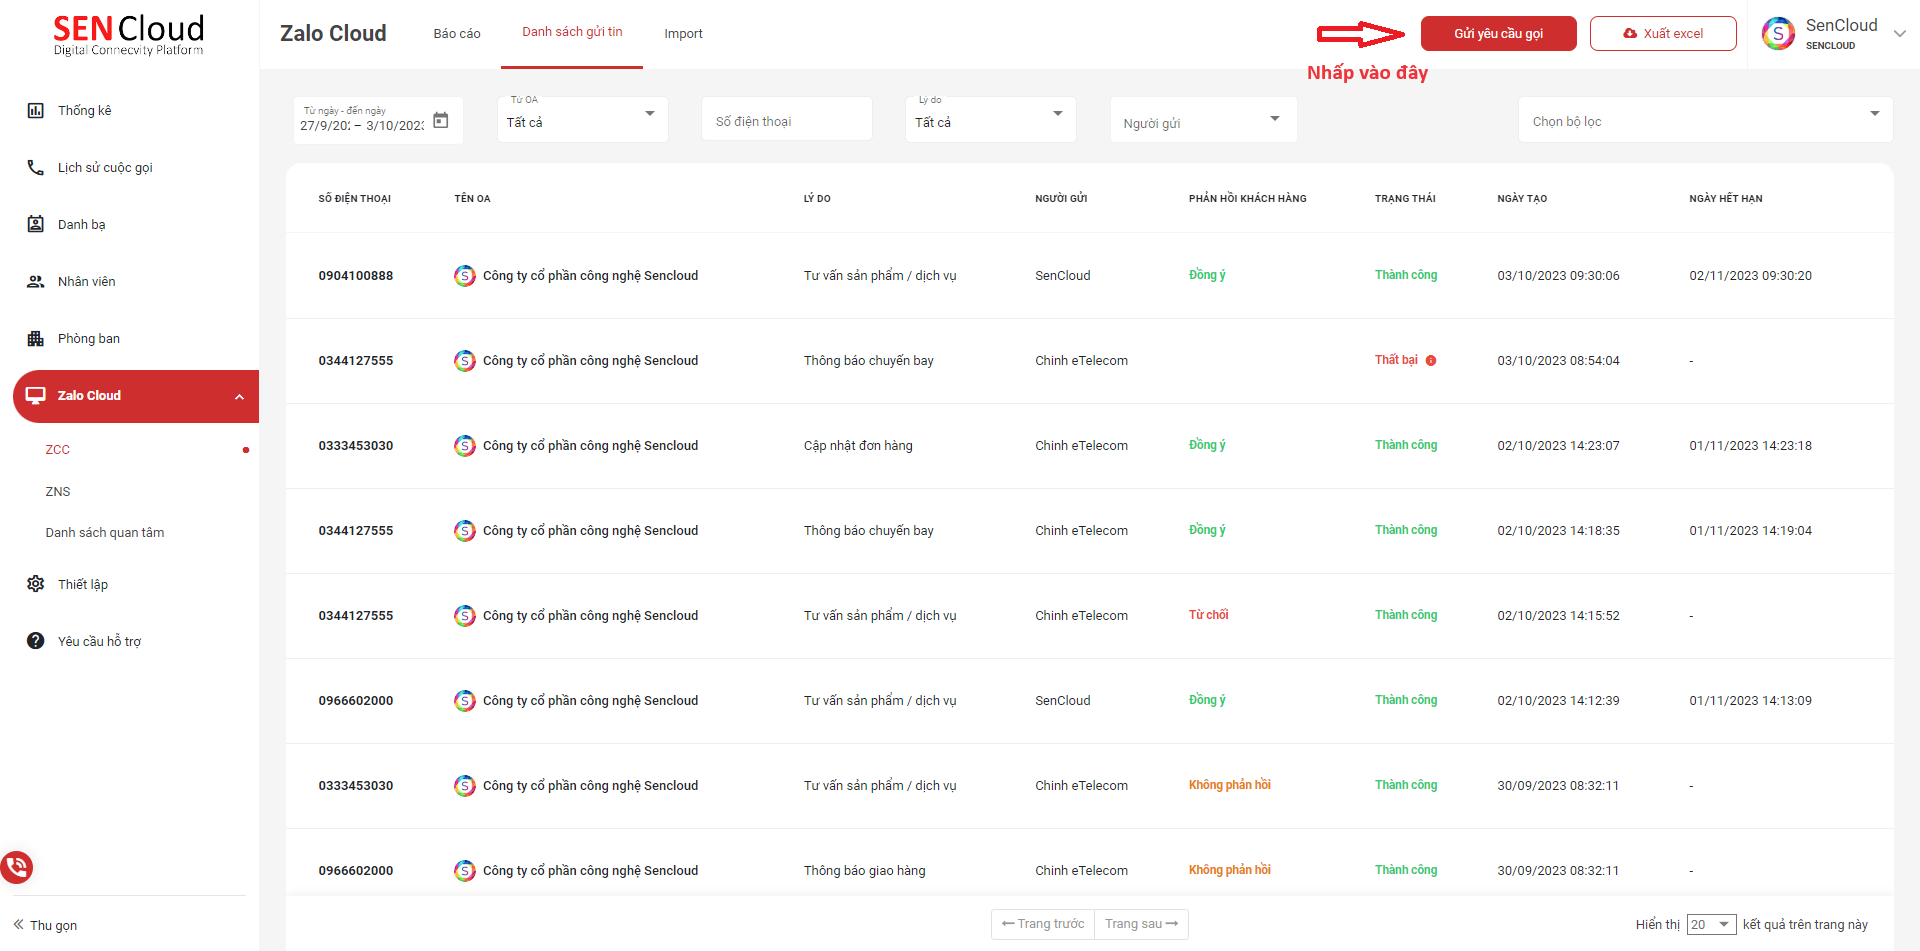The image size is (1920, 951).
Task: Open Thiết lập gear icon
Action: coord(36,584)
